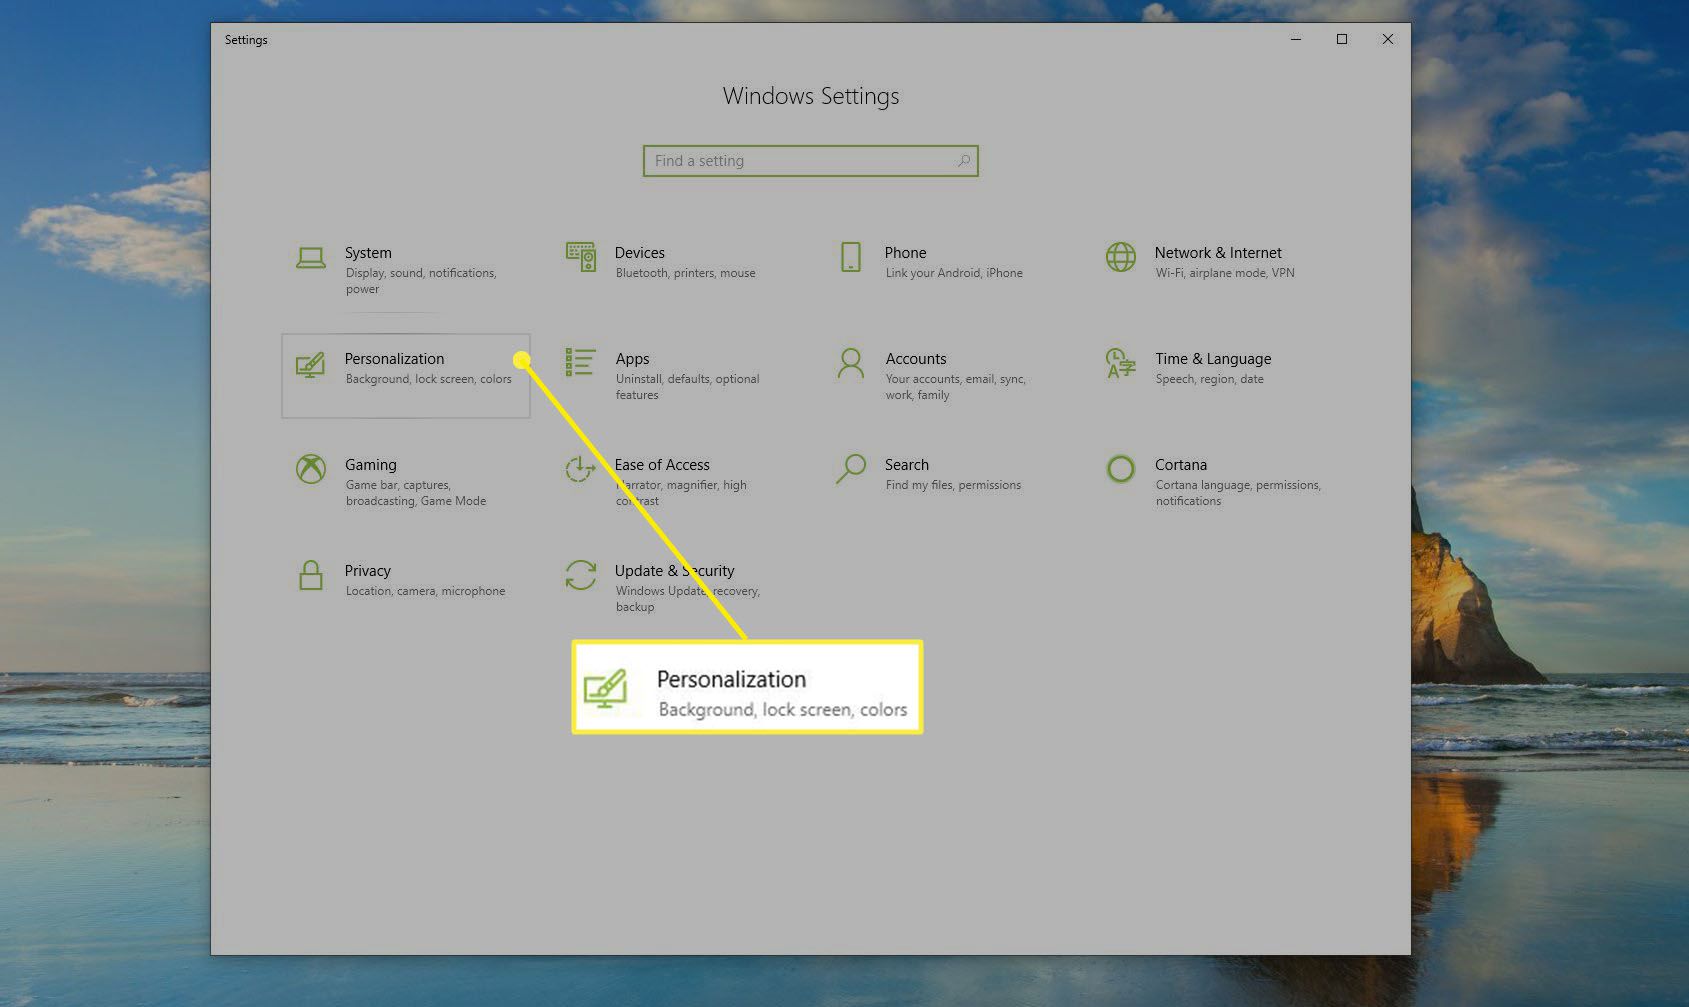The width and height of the screenshot is (1689, 1007).
Task: Open the Cortana settings title
Action: click(x=1181, y=465)
